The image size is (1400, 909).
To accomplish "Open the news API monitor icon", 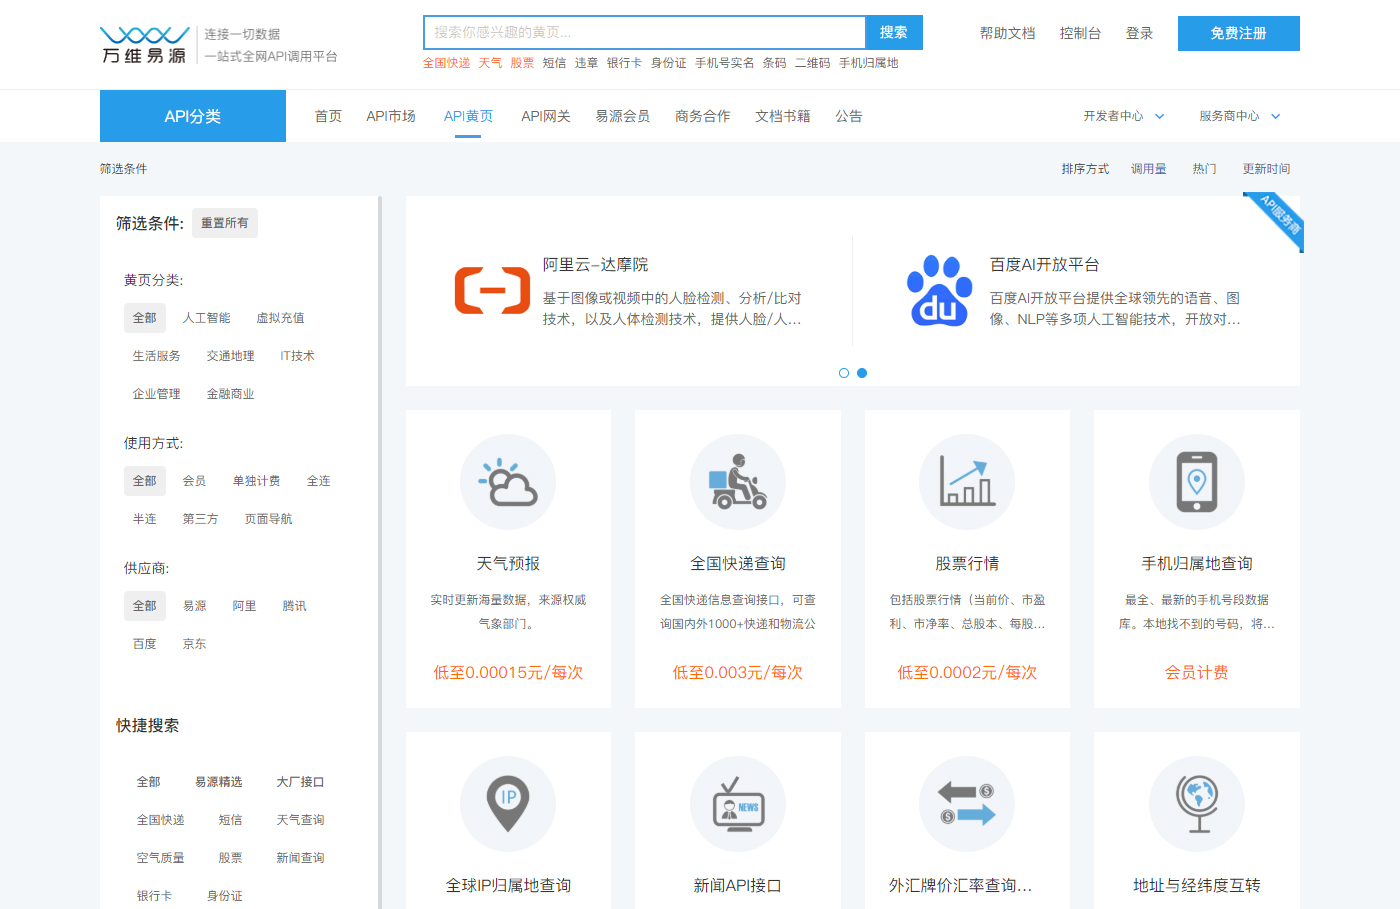I will click(x=738, y=804).
